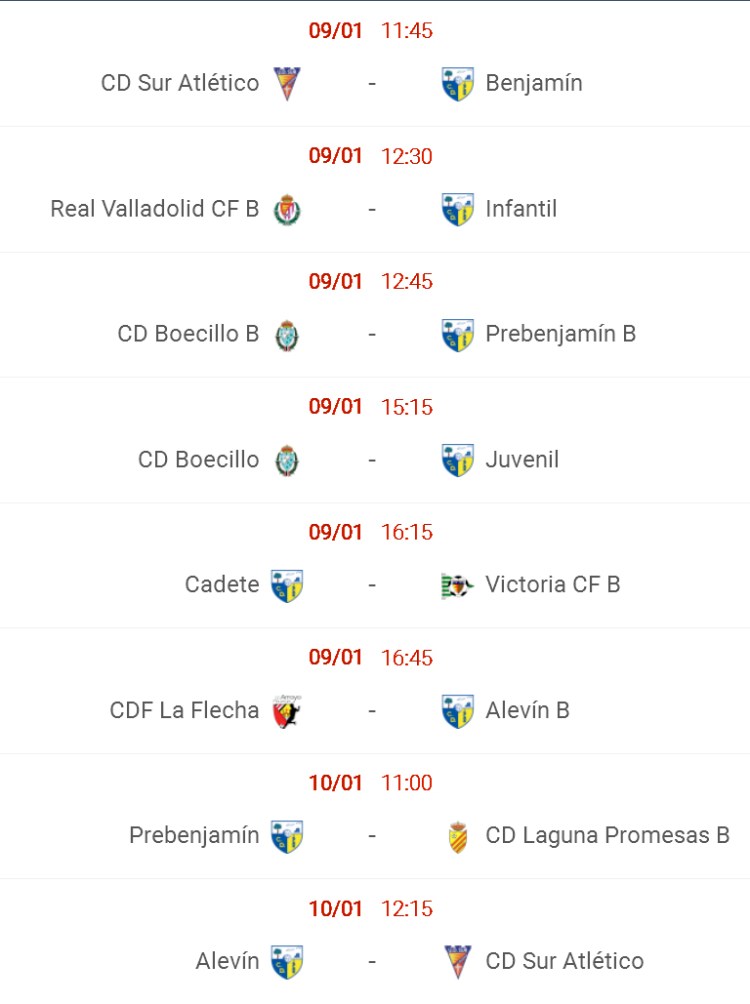
Task: Select the Real Valladolid CF B badge
Action: (x=289, y=207)
